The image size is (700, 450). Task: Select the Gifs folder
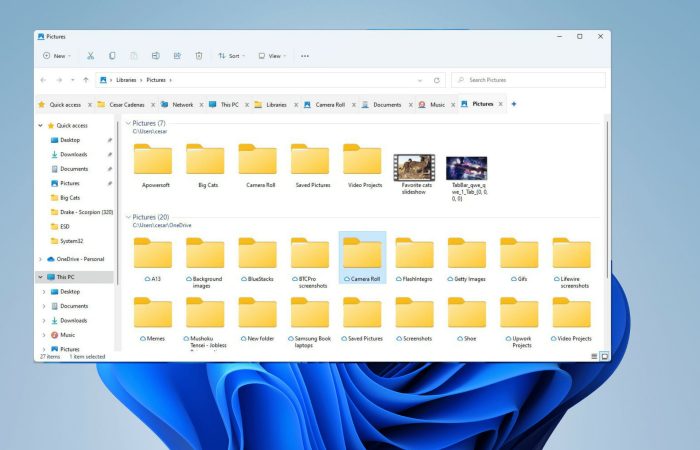(519, 259)
